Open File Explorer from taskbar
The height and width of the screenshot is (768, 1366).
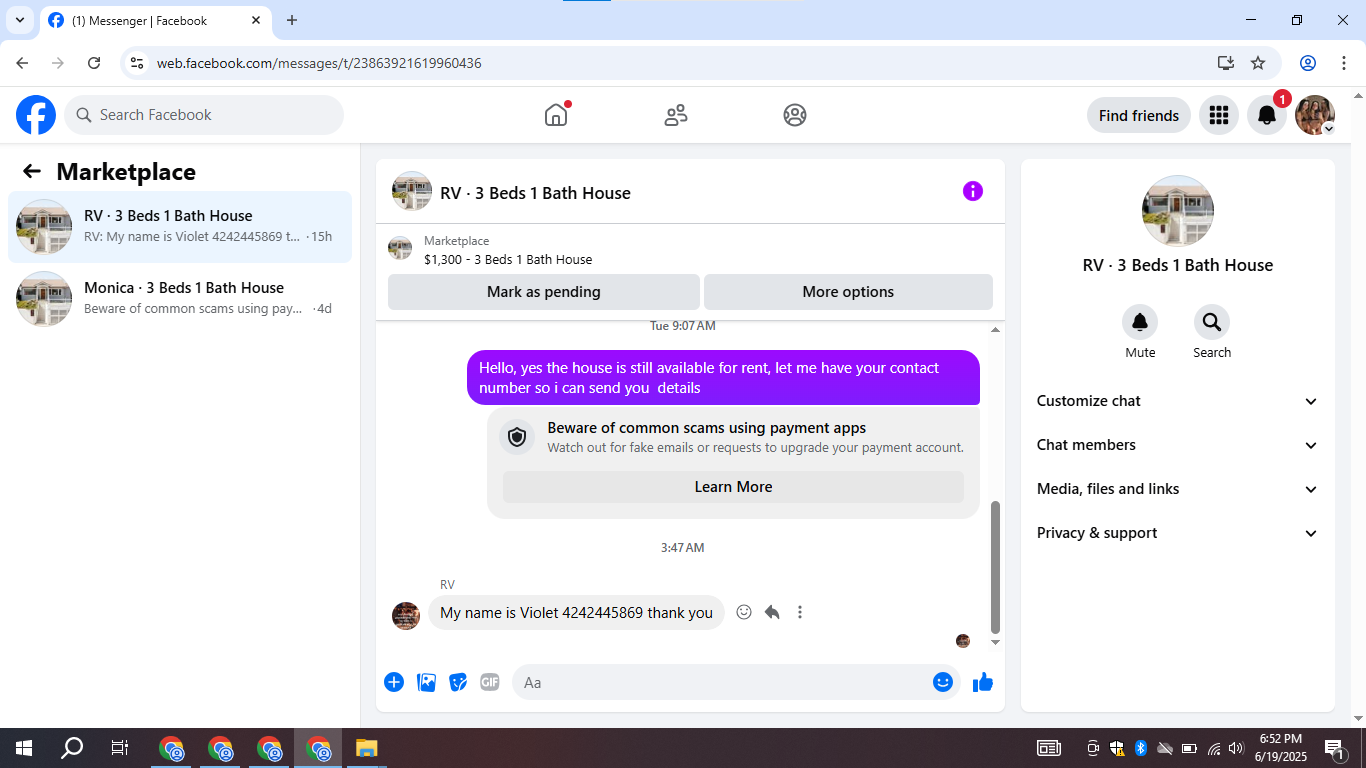[367, 748]
